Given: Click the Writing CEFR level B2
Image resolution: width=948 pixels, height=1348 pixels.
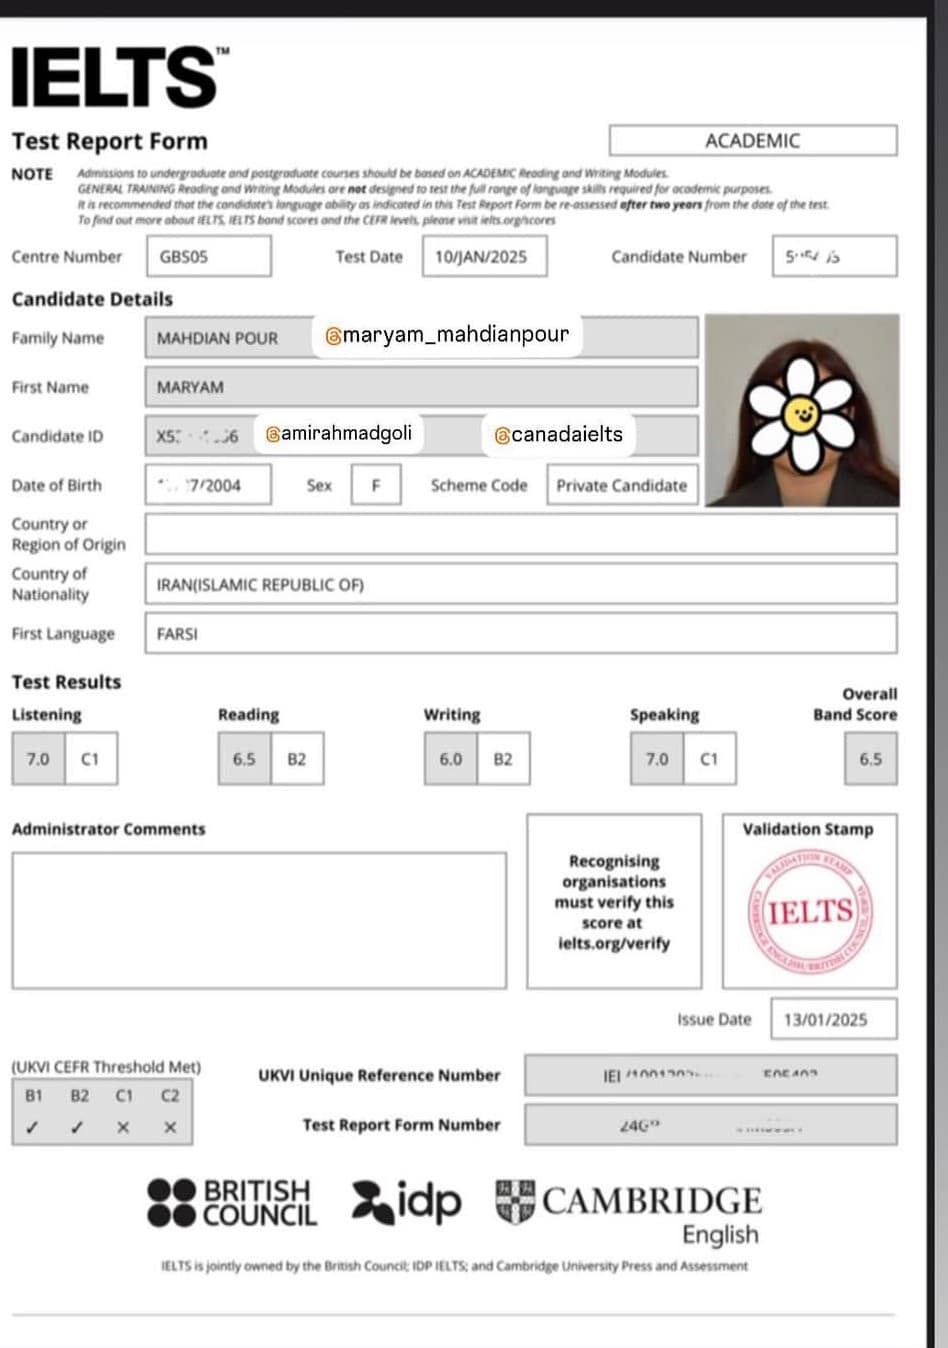Looking at the screenshot, I should [503, 759].
